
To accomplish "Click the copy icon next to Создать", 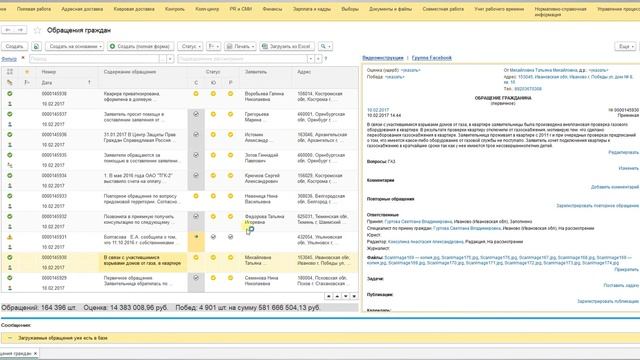I will tap(36, 47).
